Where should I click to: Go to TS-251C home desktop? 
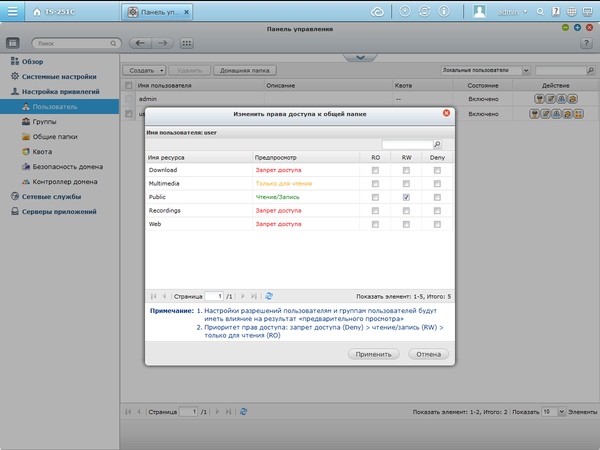click(x=54, y=12)
